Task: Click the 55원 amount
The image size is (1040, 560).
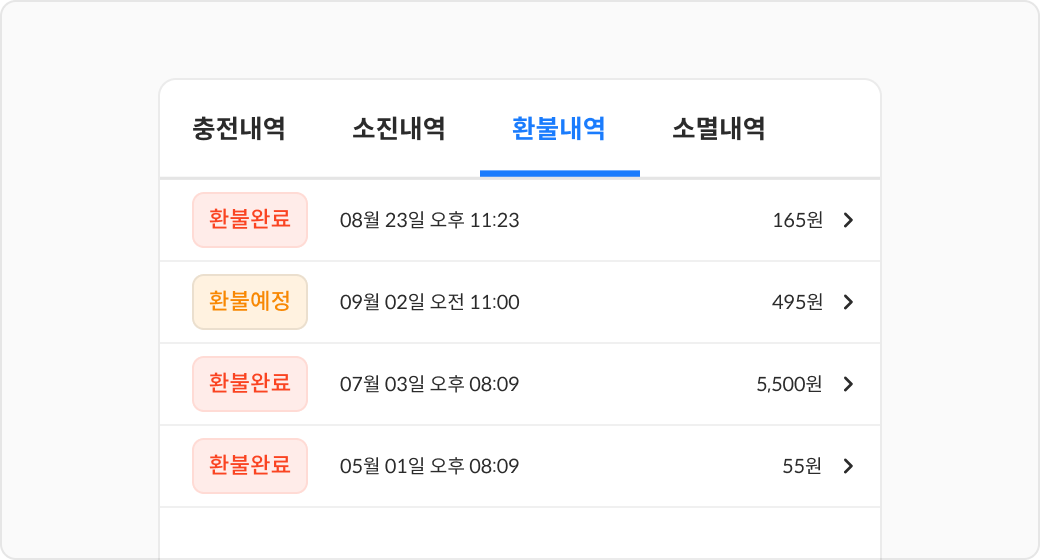Action: [802, 466]
